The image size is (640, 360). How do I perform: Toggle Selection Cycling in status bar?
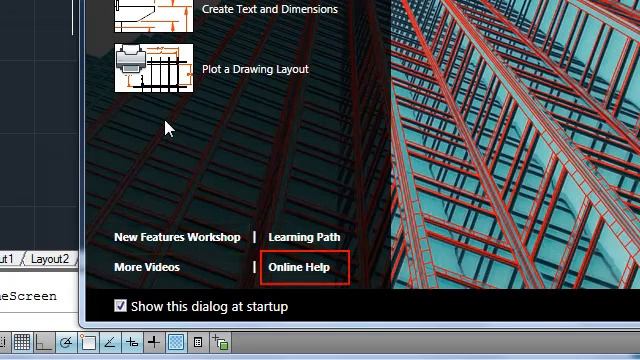[x=220, y=342]
